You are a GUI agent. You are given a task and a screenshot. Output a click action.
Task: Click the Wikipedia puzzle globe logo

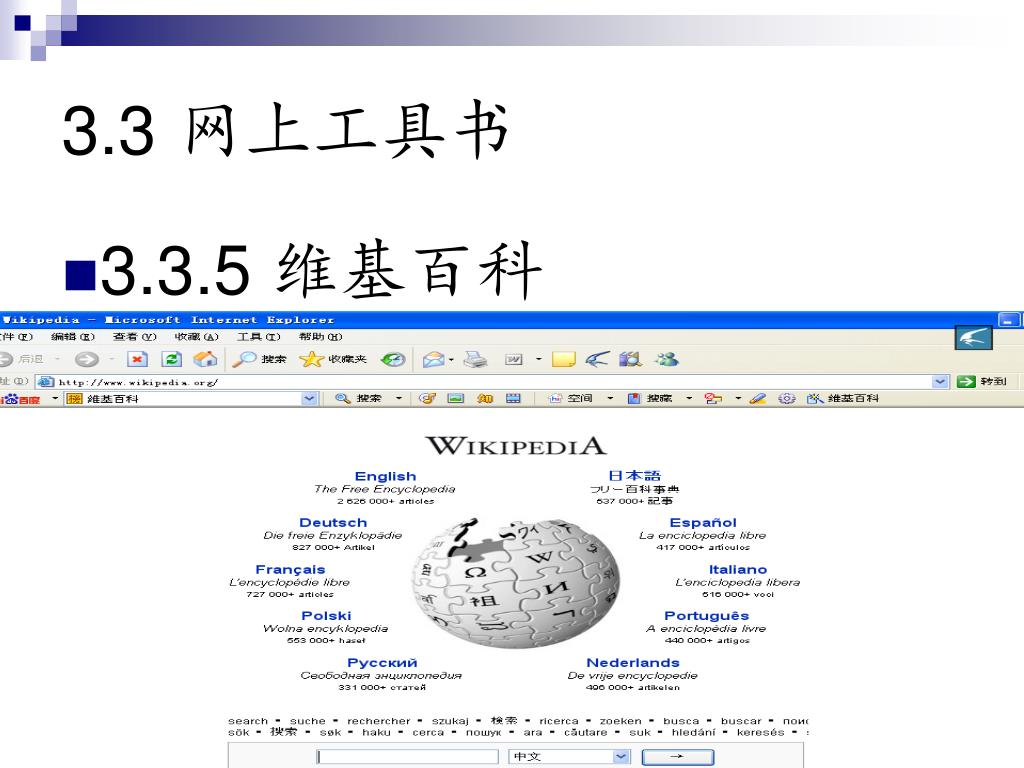[516, 581]
